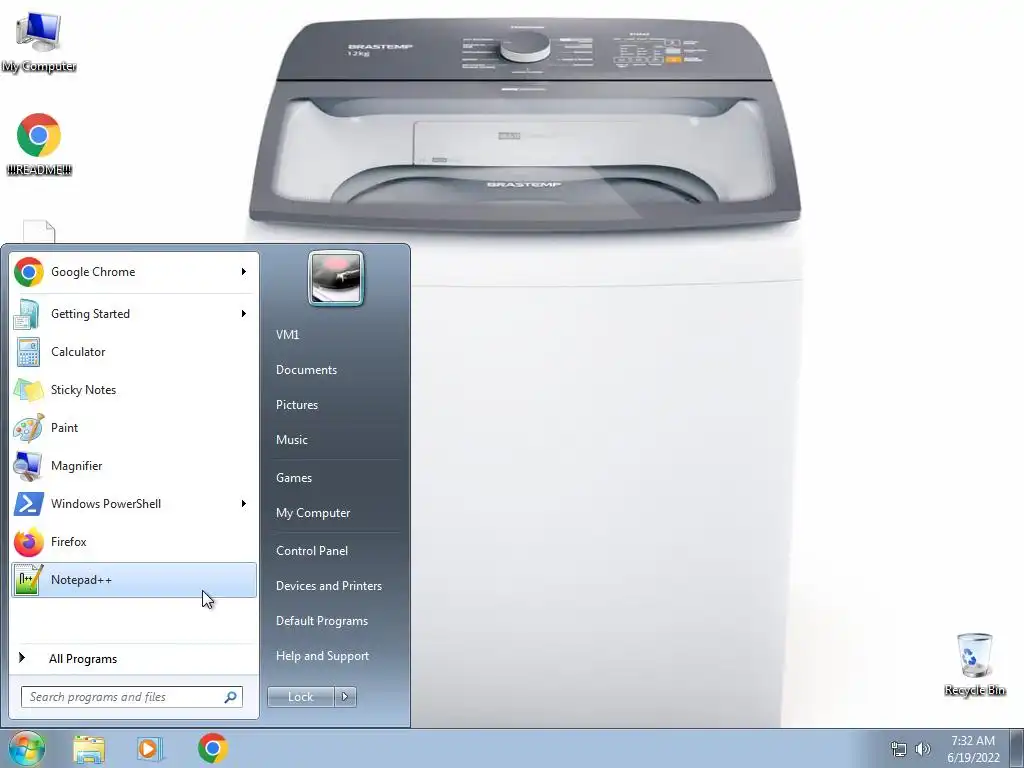Select the Recycle Bin desktop icon
This screenshot has width=1024, height=768.
[x=974, y=664]
